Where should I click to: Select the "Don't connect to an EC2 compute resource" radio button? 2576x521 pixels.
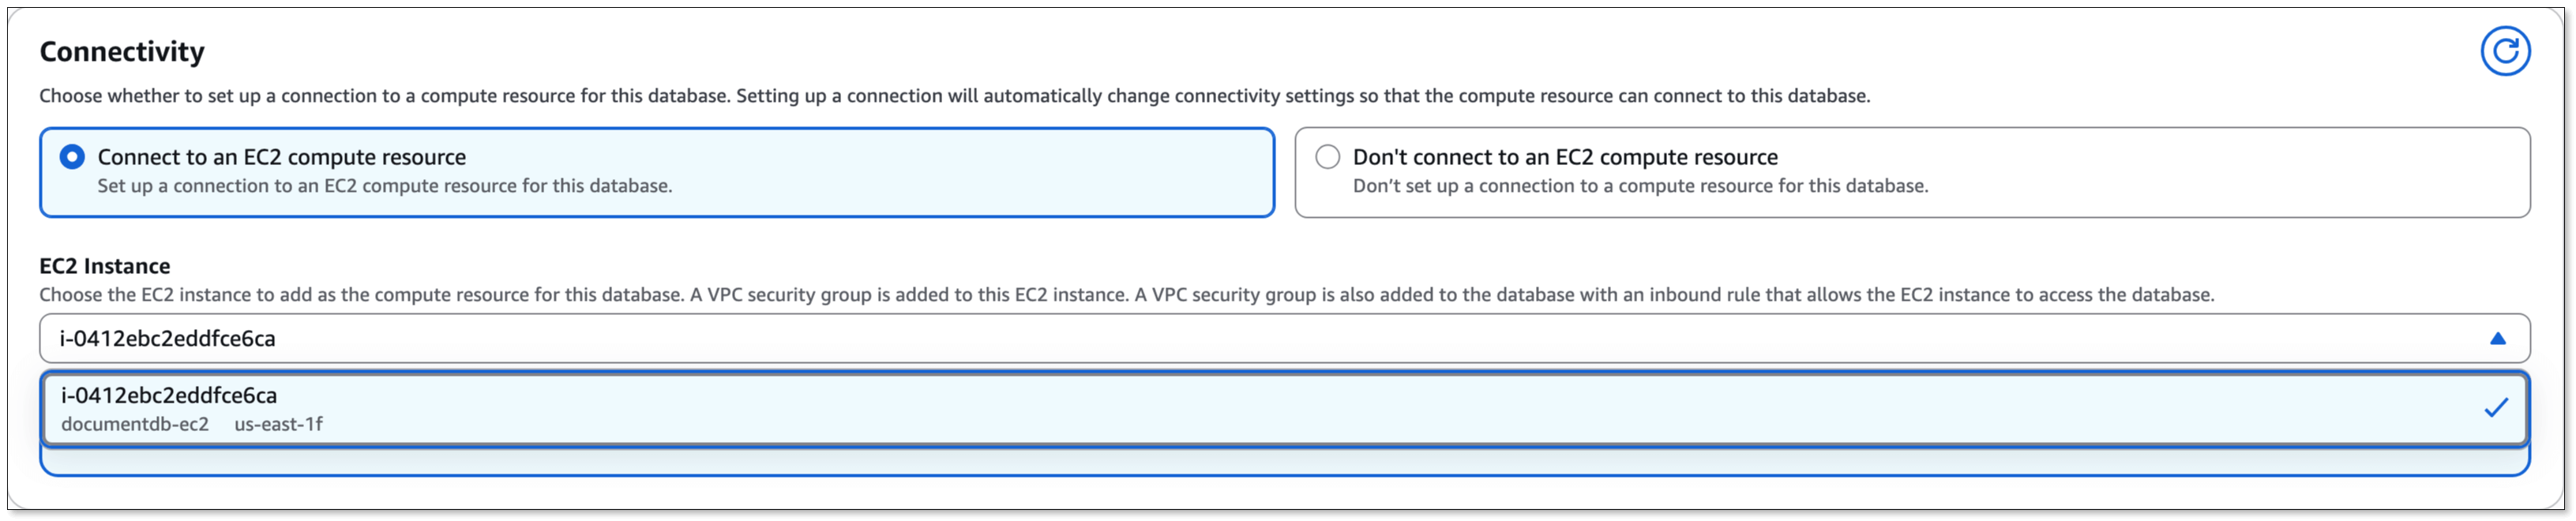(1327, 157)
